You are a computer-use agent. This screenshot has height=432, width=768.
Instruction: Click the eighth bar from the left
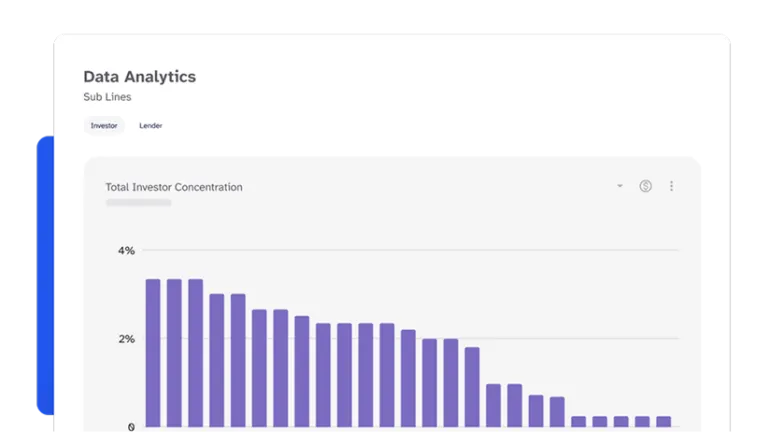[302, 371]
